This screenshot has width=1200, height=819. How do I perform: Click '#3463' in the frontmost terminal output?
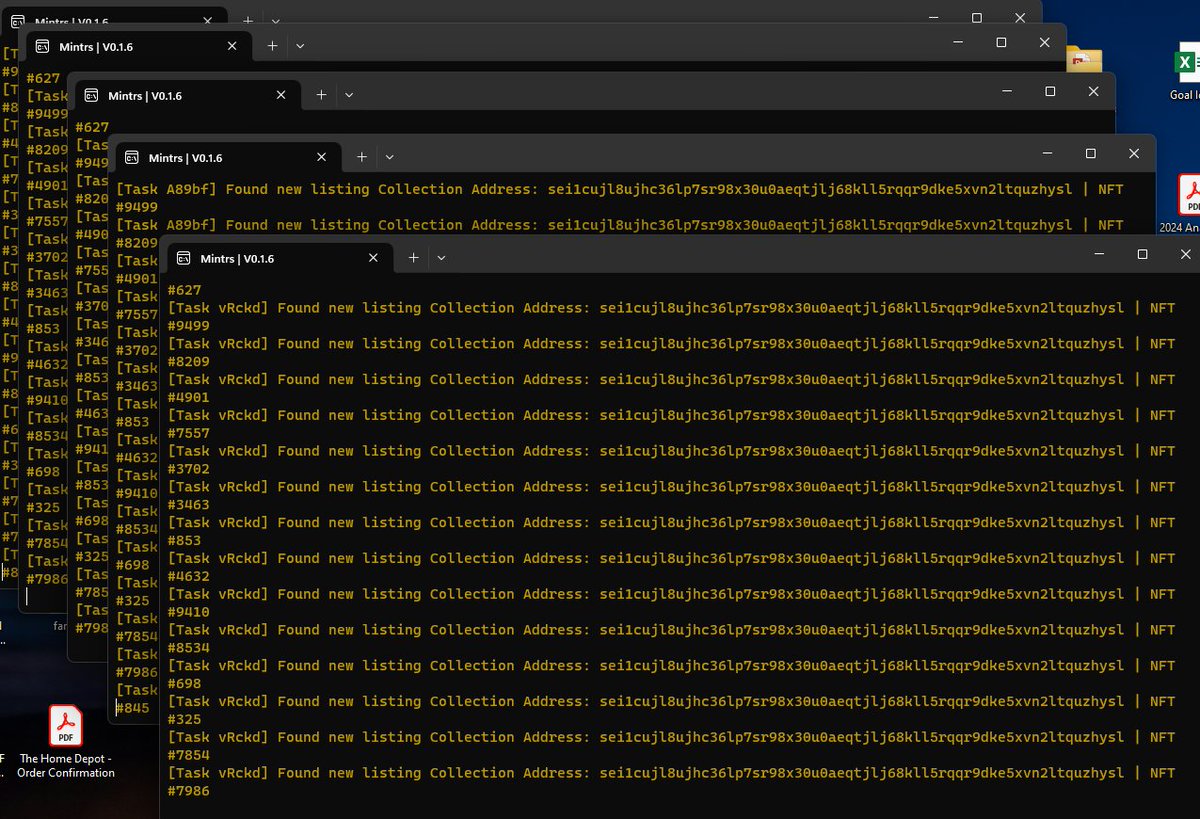click(x=188, y=505)
